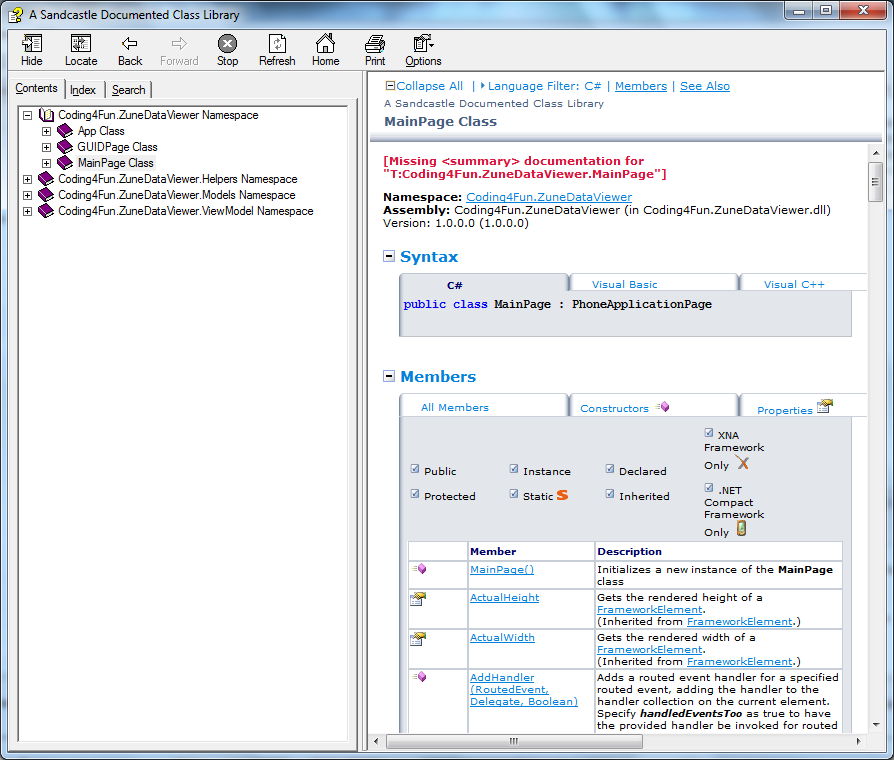The width and height of the screenshot is (894, 760).
Task: Collapse the Syntax section
Action: 389,256
